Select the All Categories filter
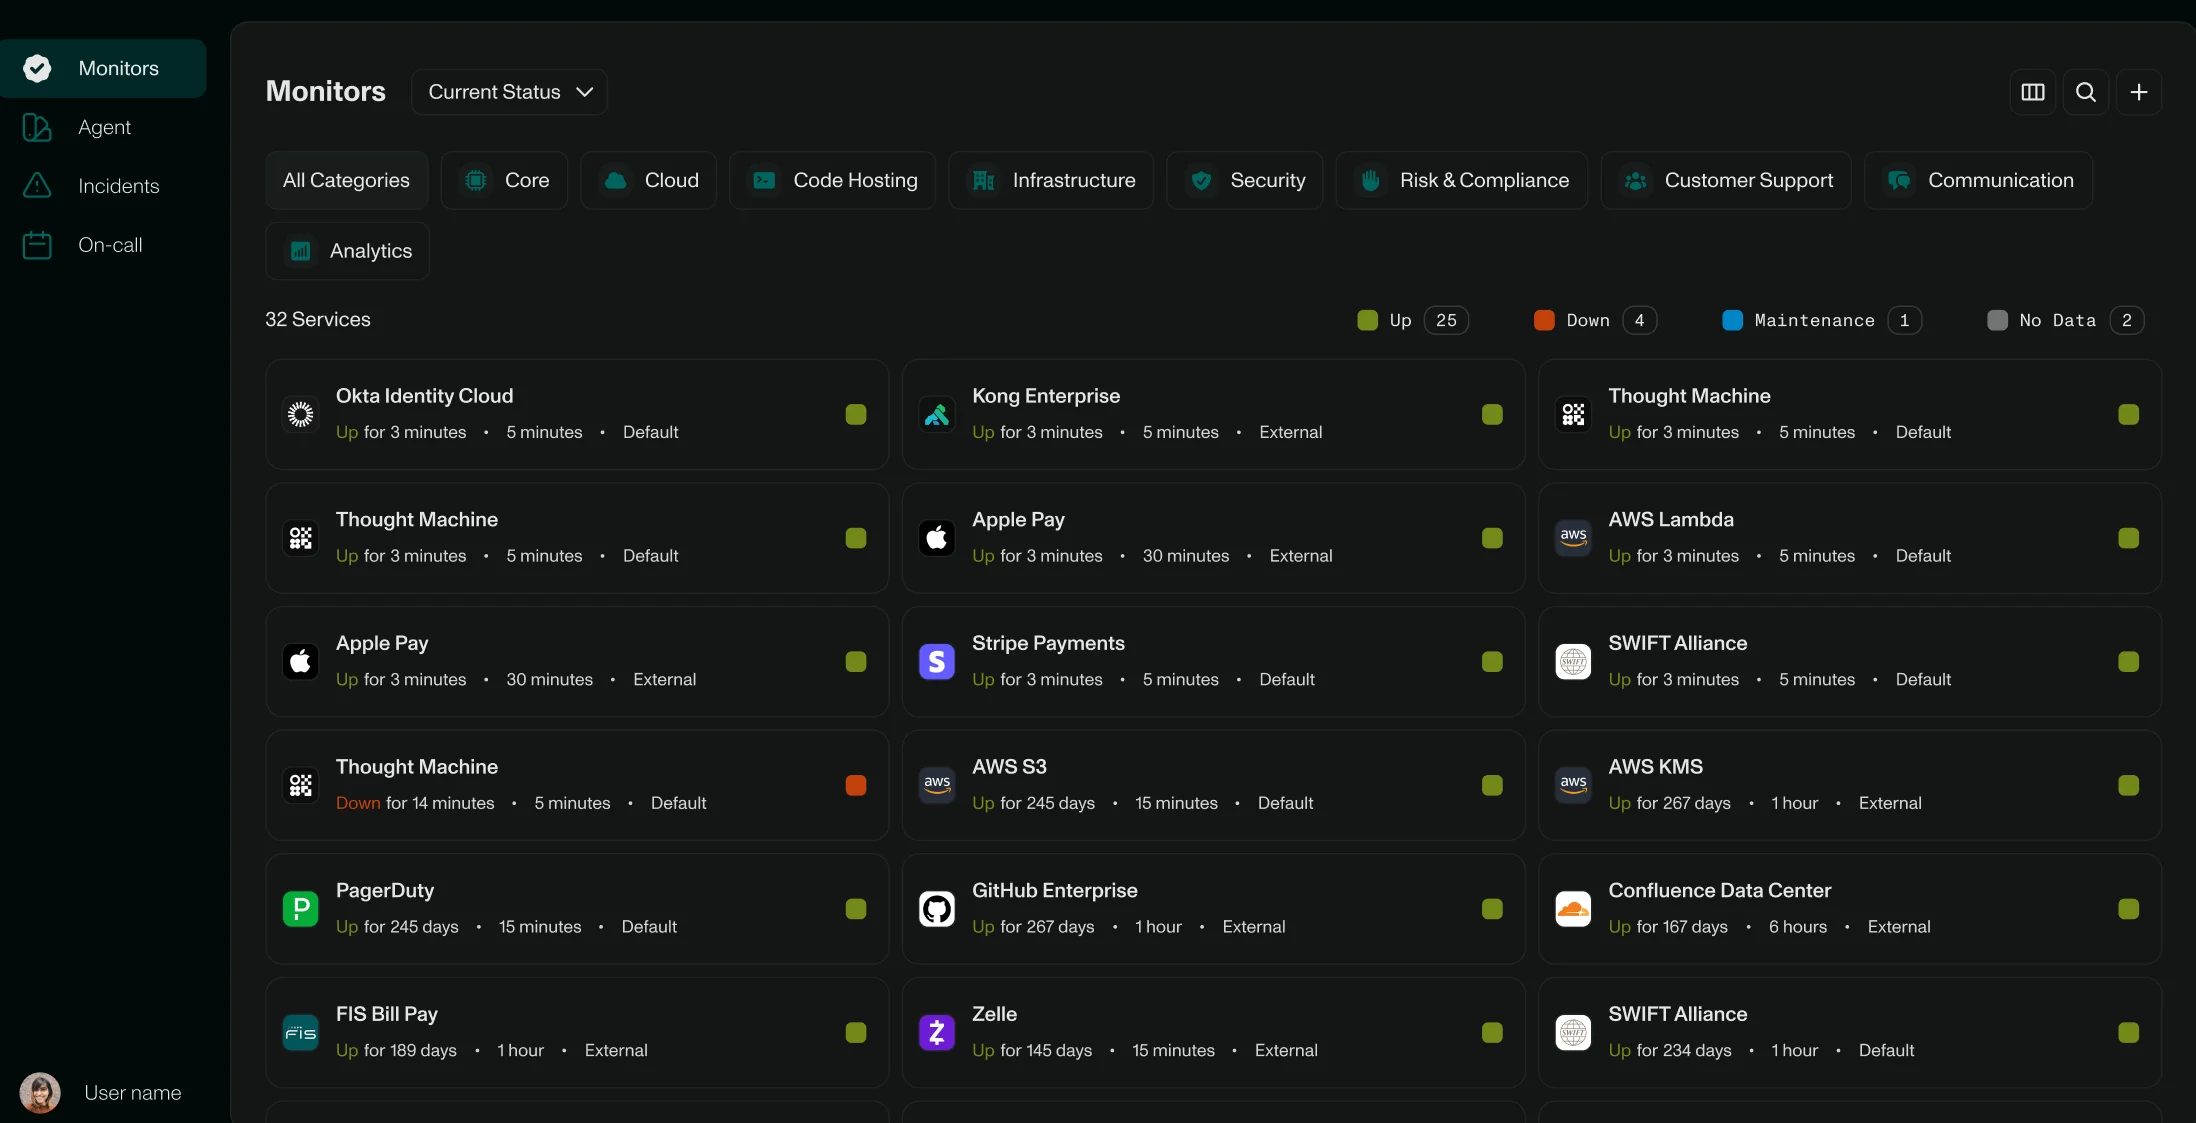Image resolution: width=2196 pixels, height=1123 pixels. 346,180
